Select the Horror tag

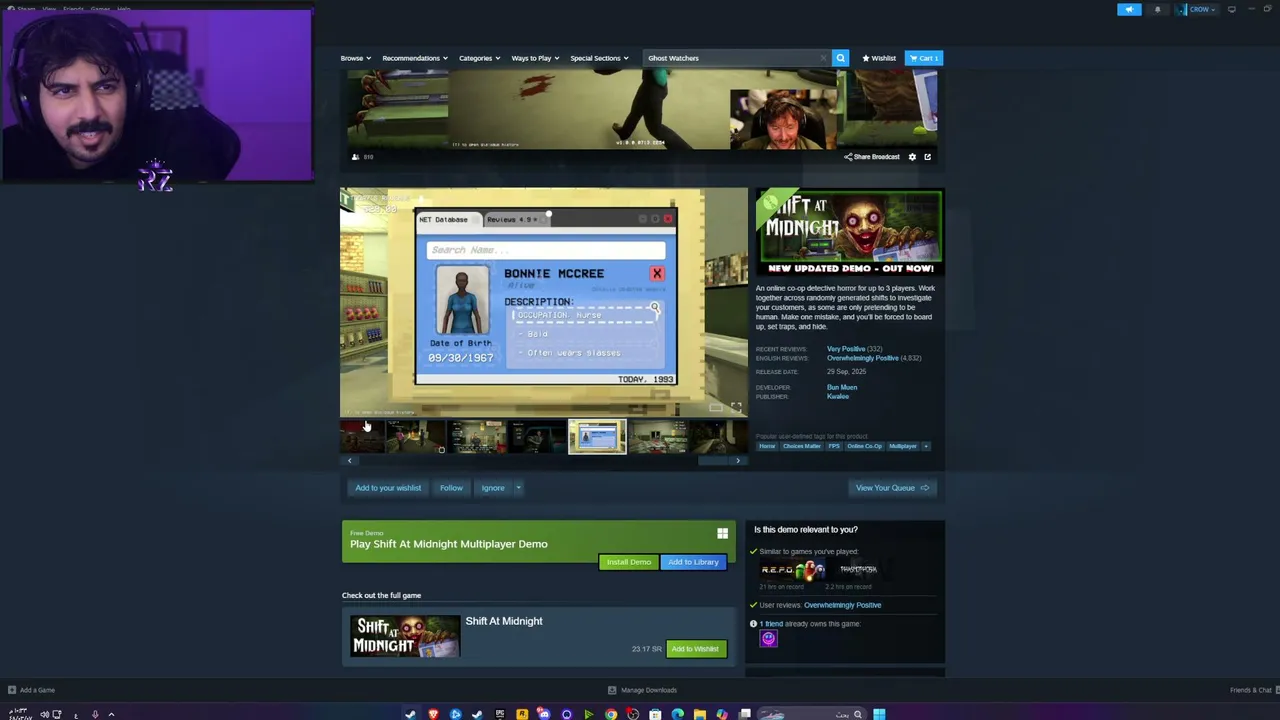pyautogui.click(x=767, y=446)
